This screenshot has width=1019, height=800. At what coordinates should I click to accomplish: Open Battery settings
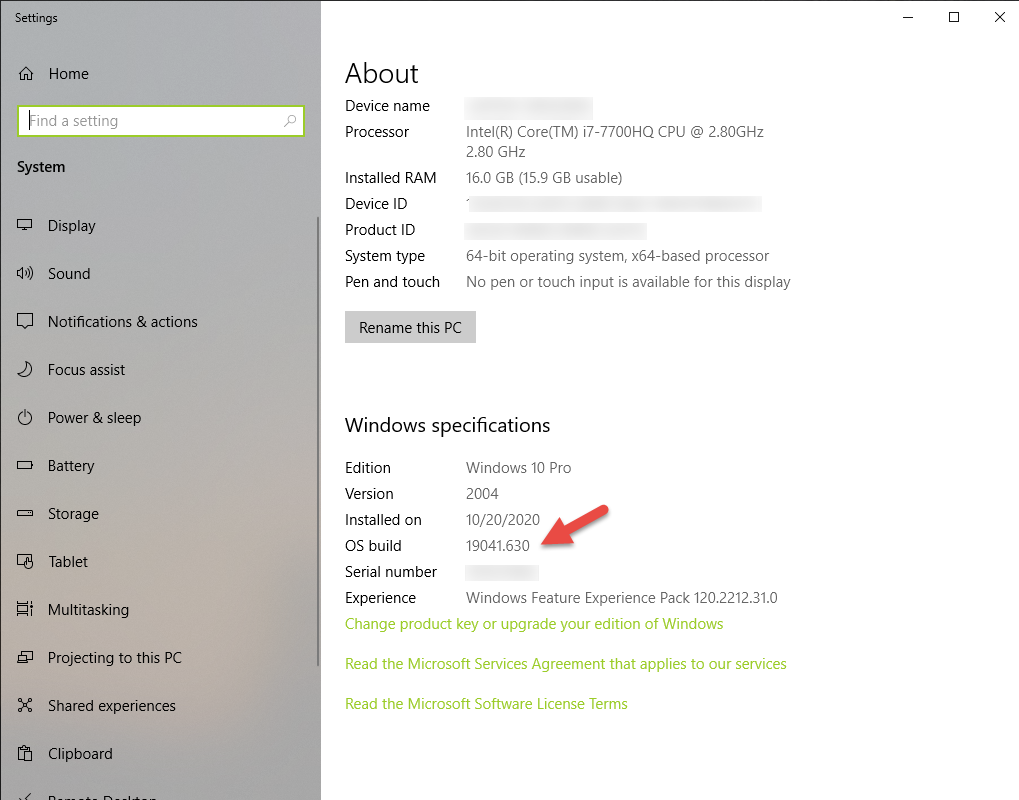(71, 466)
